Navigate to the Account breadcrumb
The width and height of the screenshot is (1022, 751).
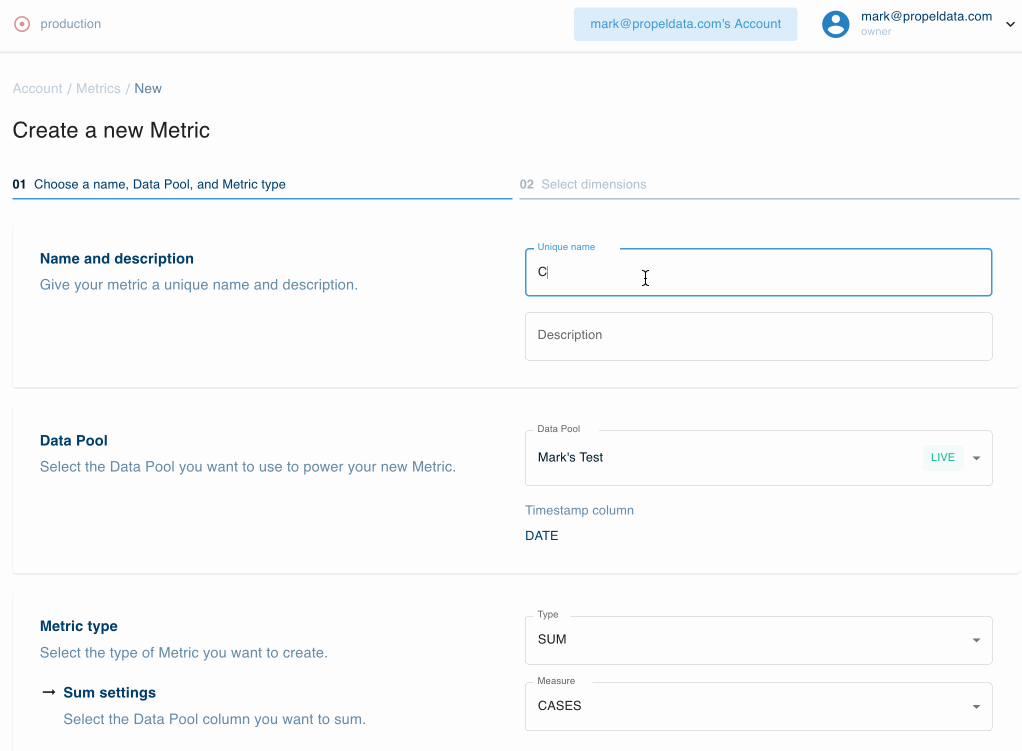tap(37, 88)
